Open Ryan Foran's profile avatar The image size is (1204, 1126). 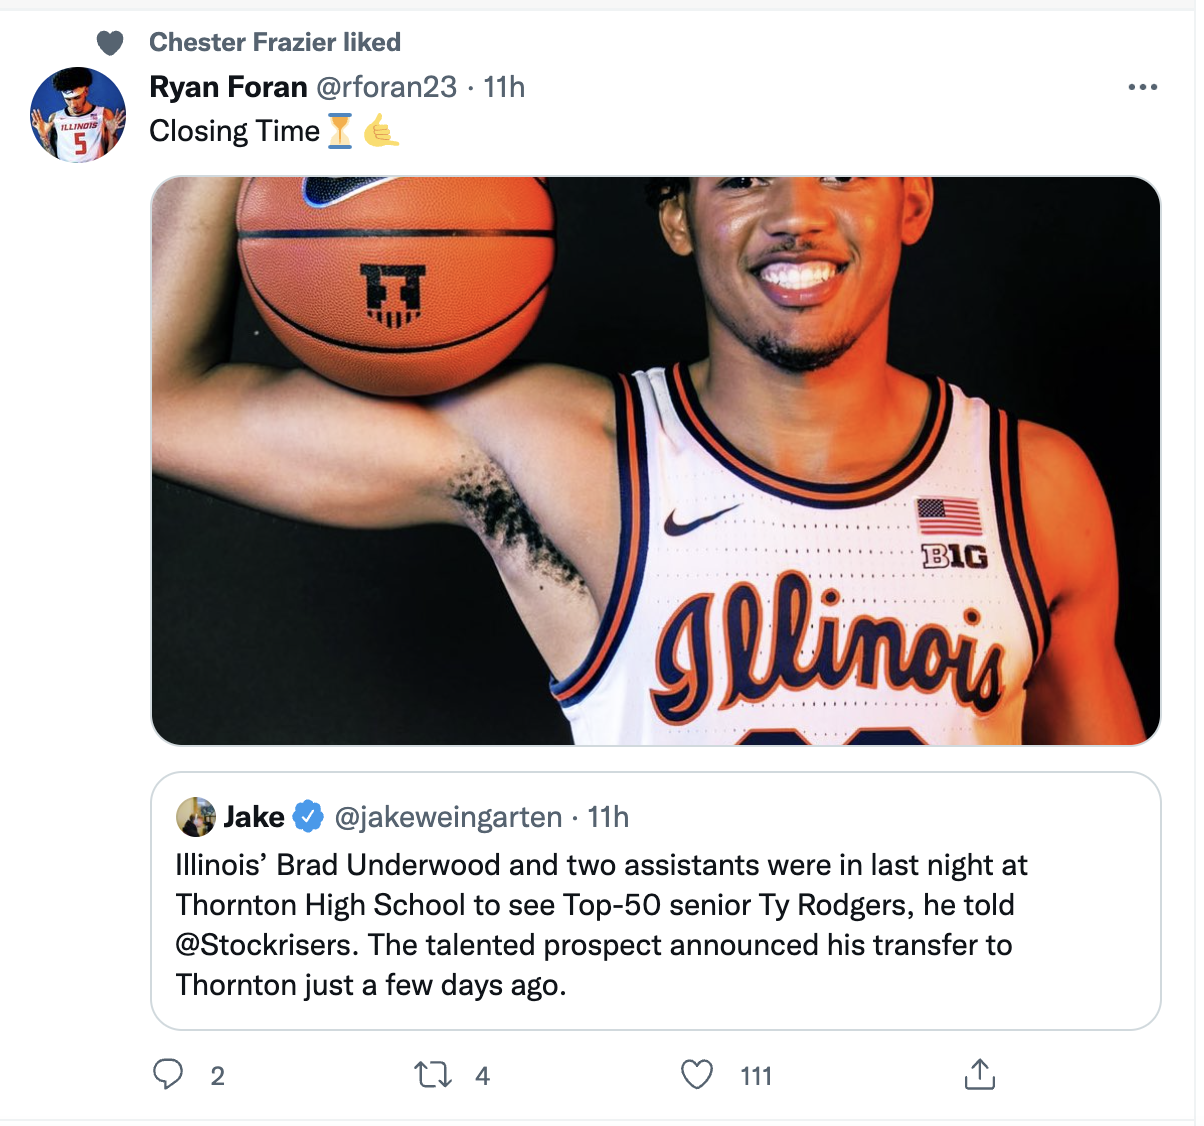point(78,115)
